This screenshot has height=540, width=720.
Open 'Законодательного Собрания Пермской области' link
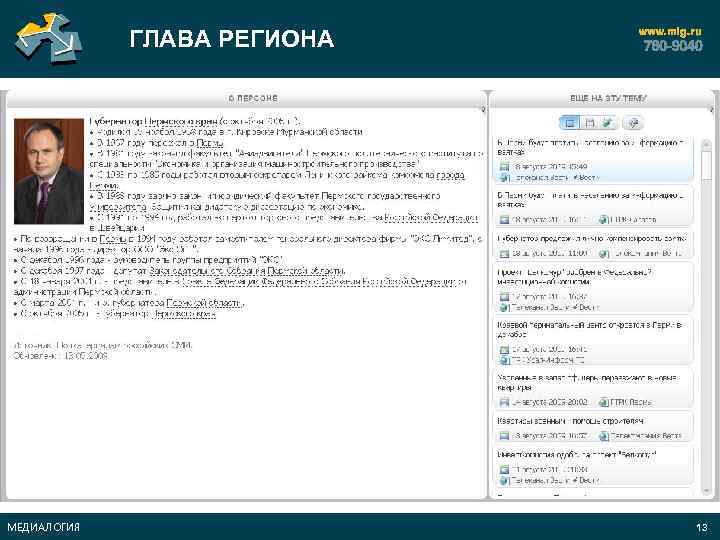pyautogui.click(x=247, y=270)
